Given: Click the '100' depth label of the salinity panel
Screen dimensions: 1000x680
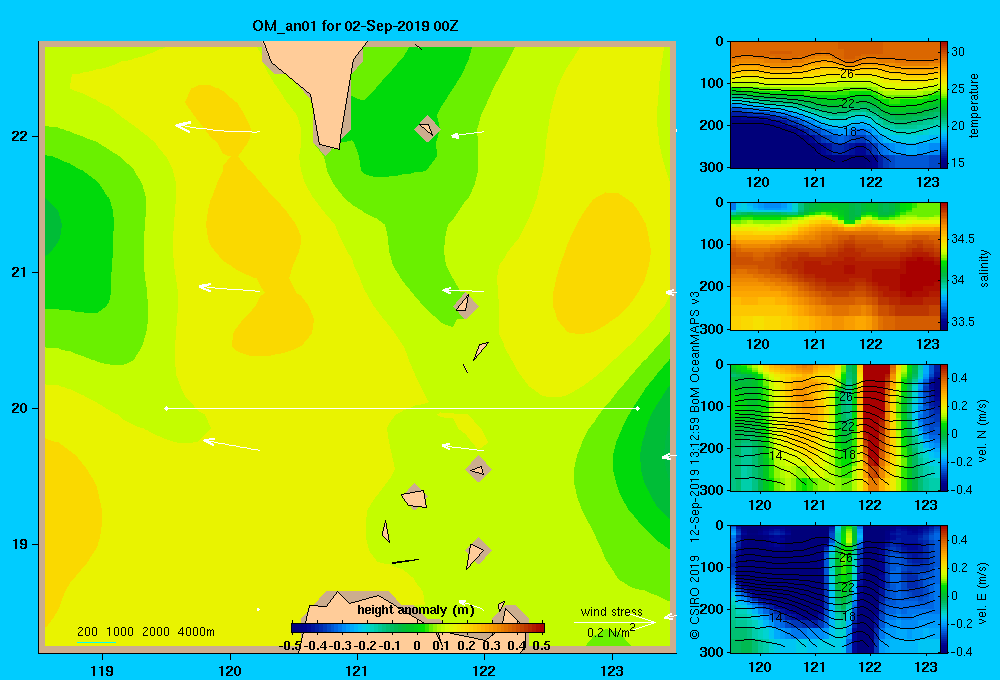Looking at the screenshot, I should click(711, 244).
